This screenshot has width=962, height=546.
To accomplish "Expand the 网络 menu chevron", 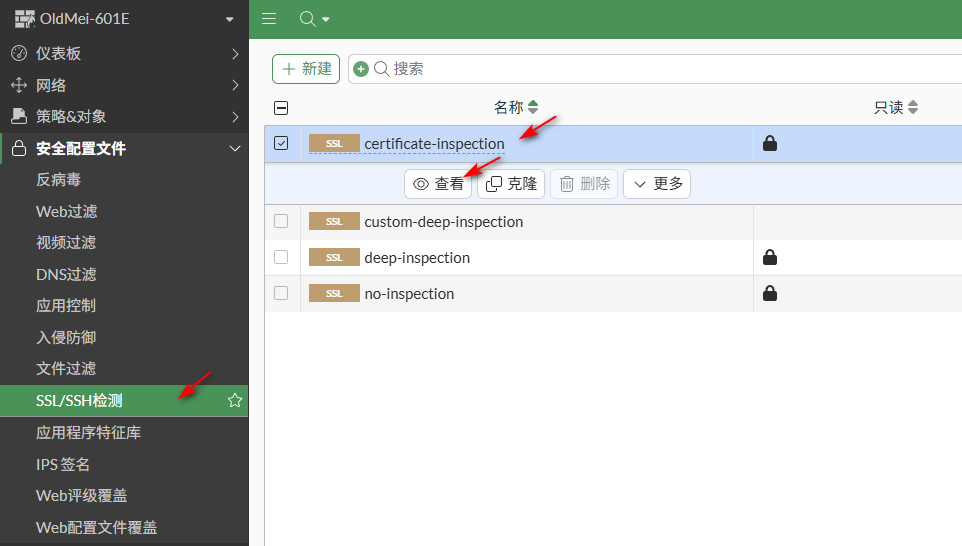I will 235,85.
